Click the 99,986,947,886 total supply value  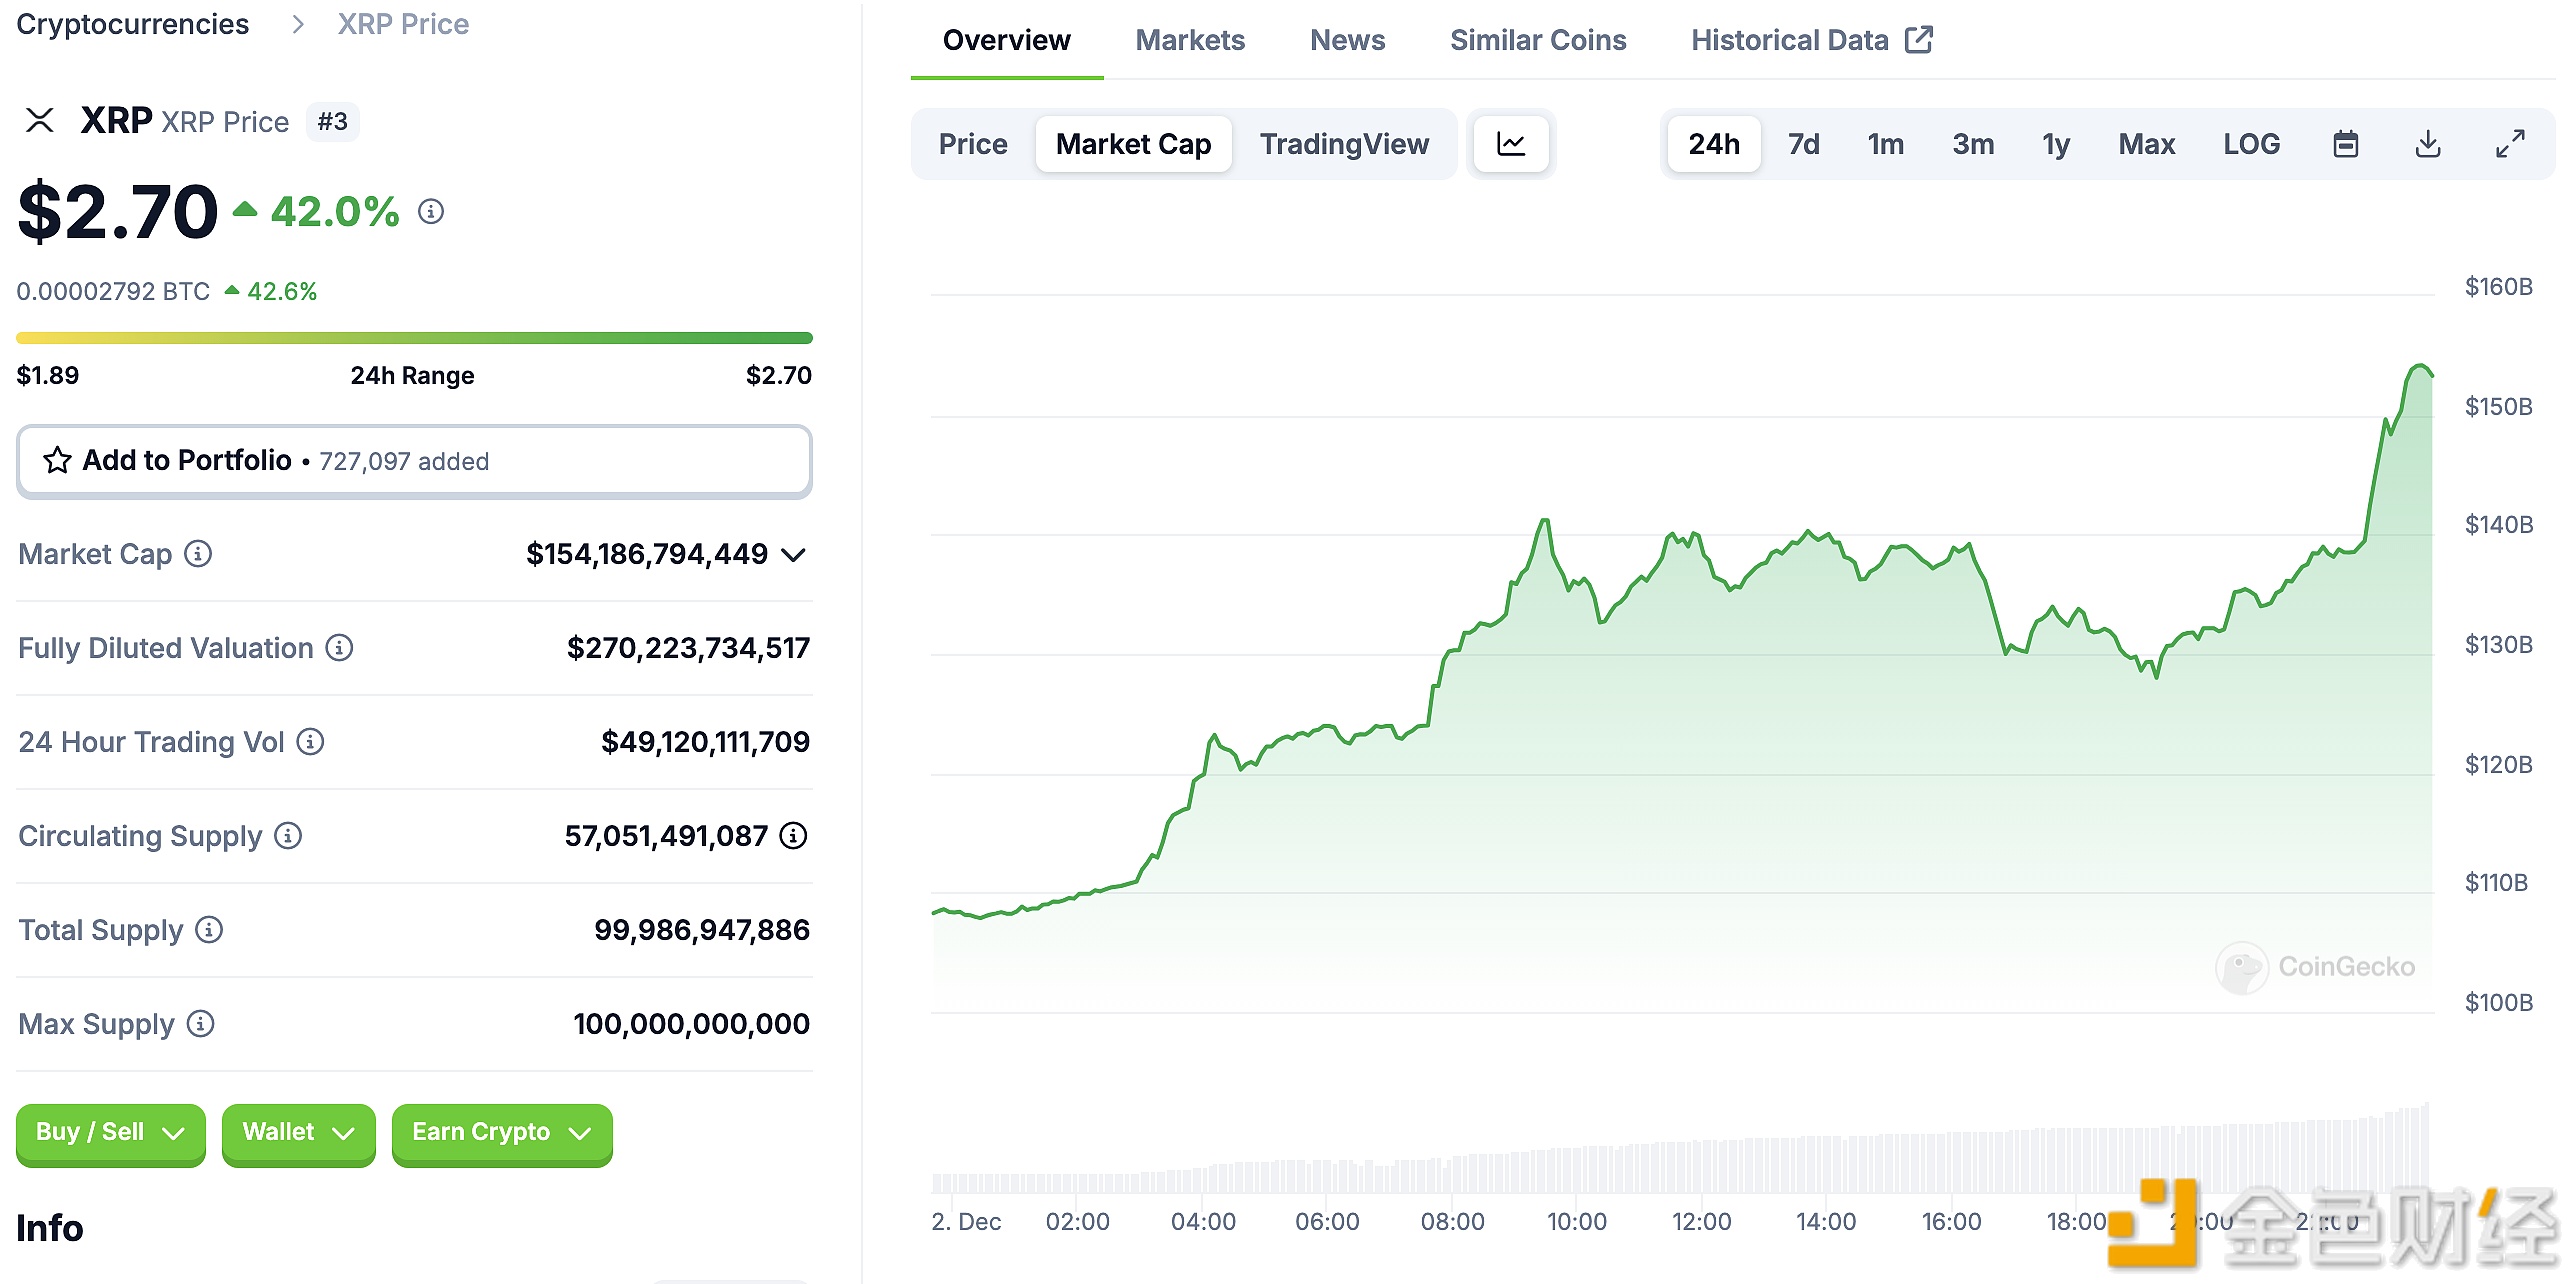[702, 930]
